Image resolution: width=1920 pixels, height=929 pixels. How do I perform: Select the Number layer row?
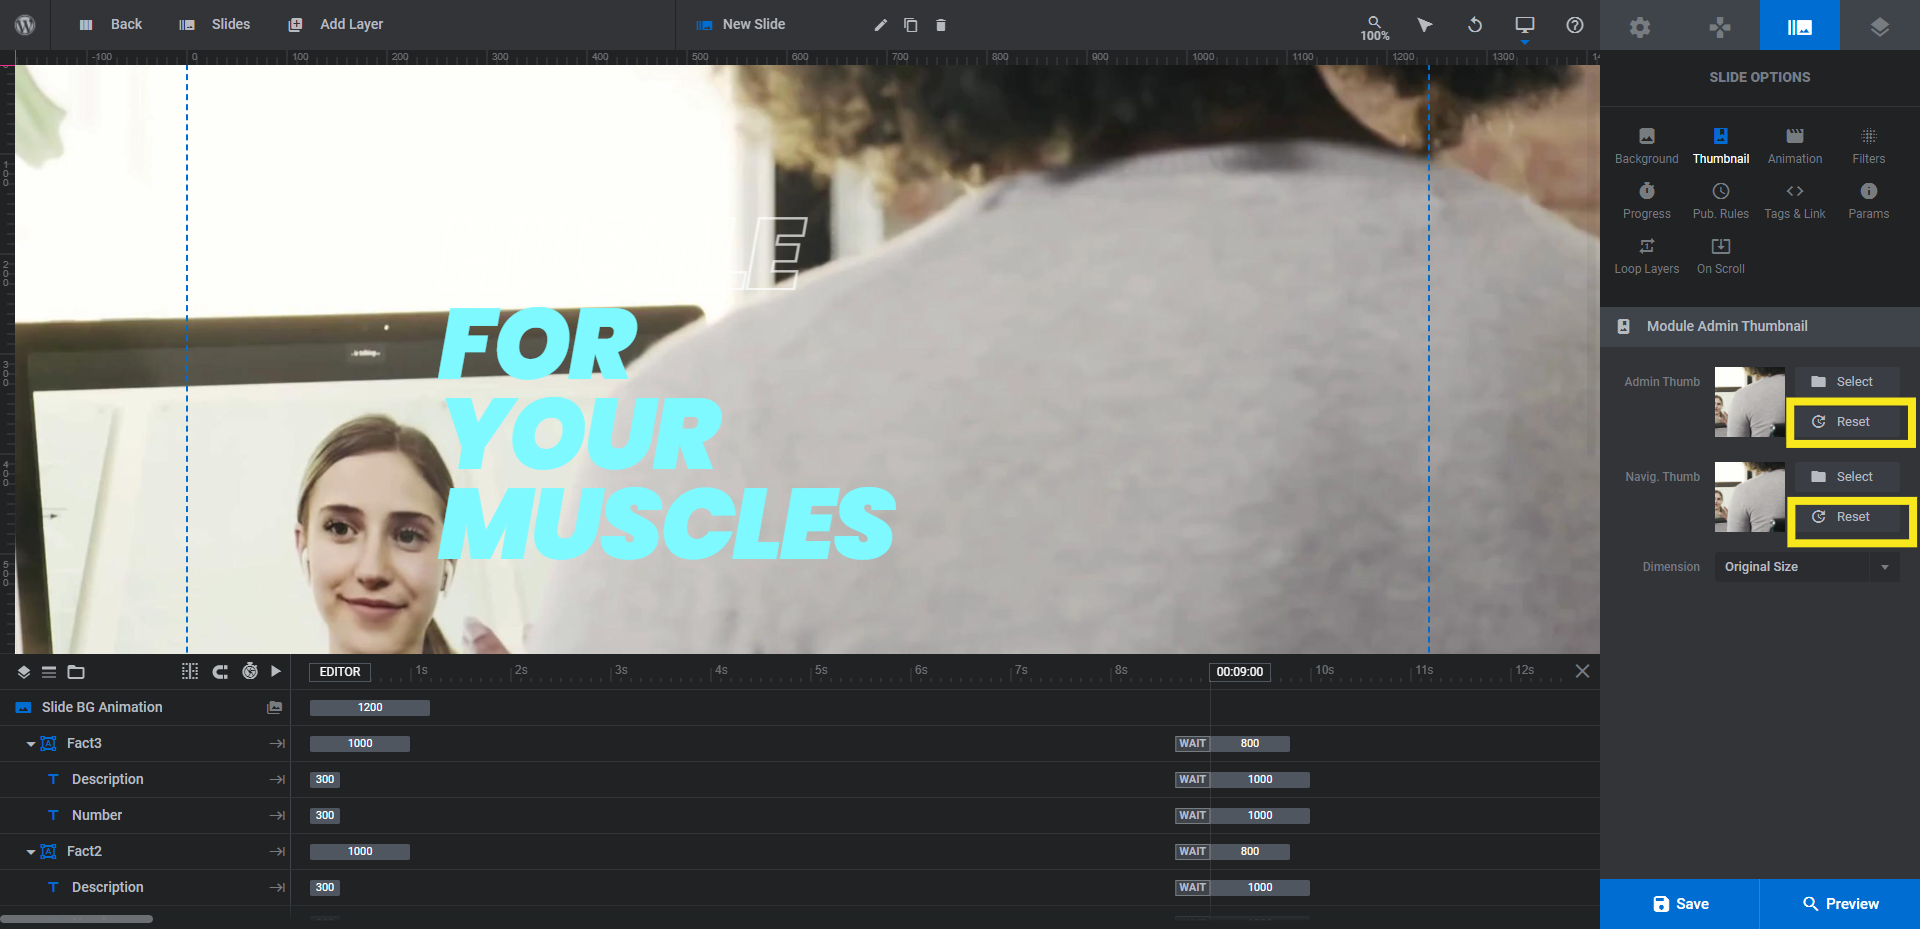(x=145, y=815)
